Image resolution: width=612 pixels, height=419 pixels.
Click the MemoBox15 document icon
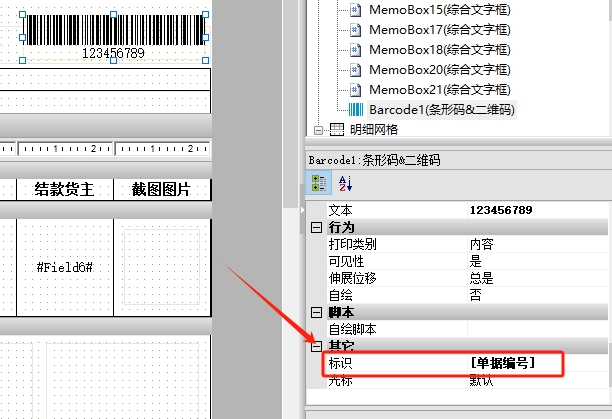point(355,10)
